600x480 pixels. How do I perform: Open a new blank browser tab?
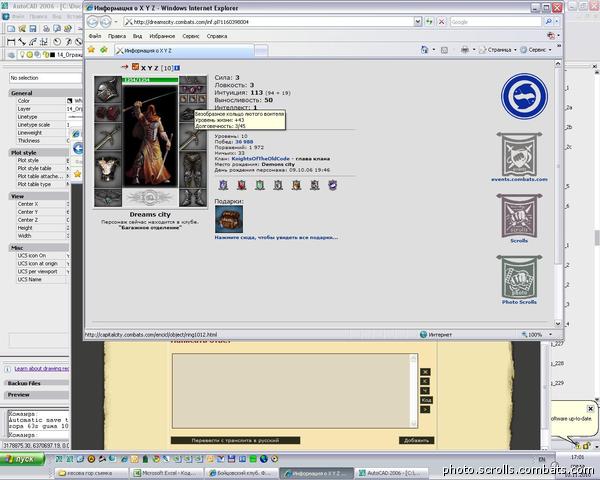[261, 51]
